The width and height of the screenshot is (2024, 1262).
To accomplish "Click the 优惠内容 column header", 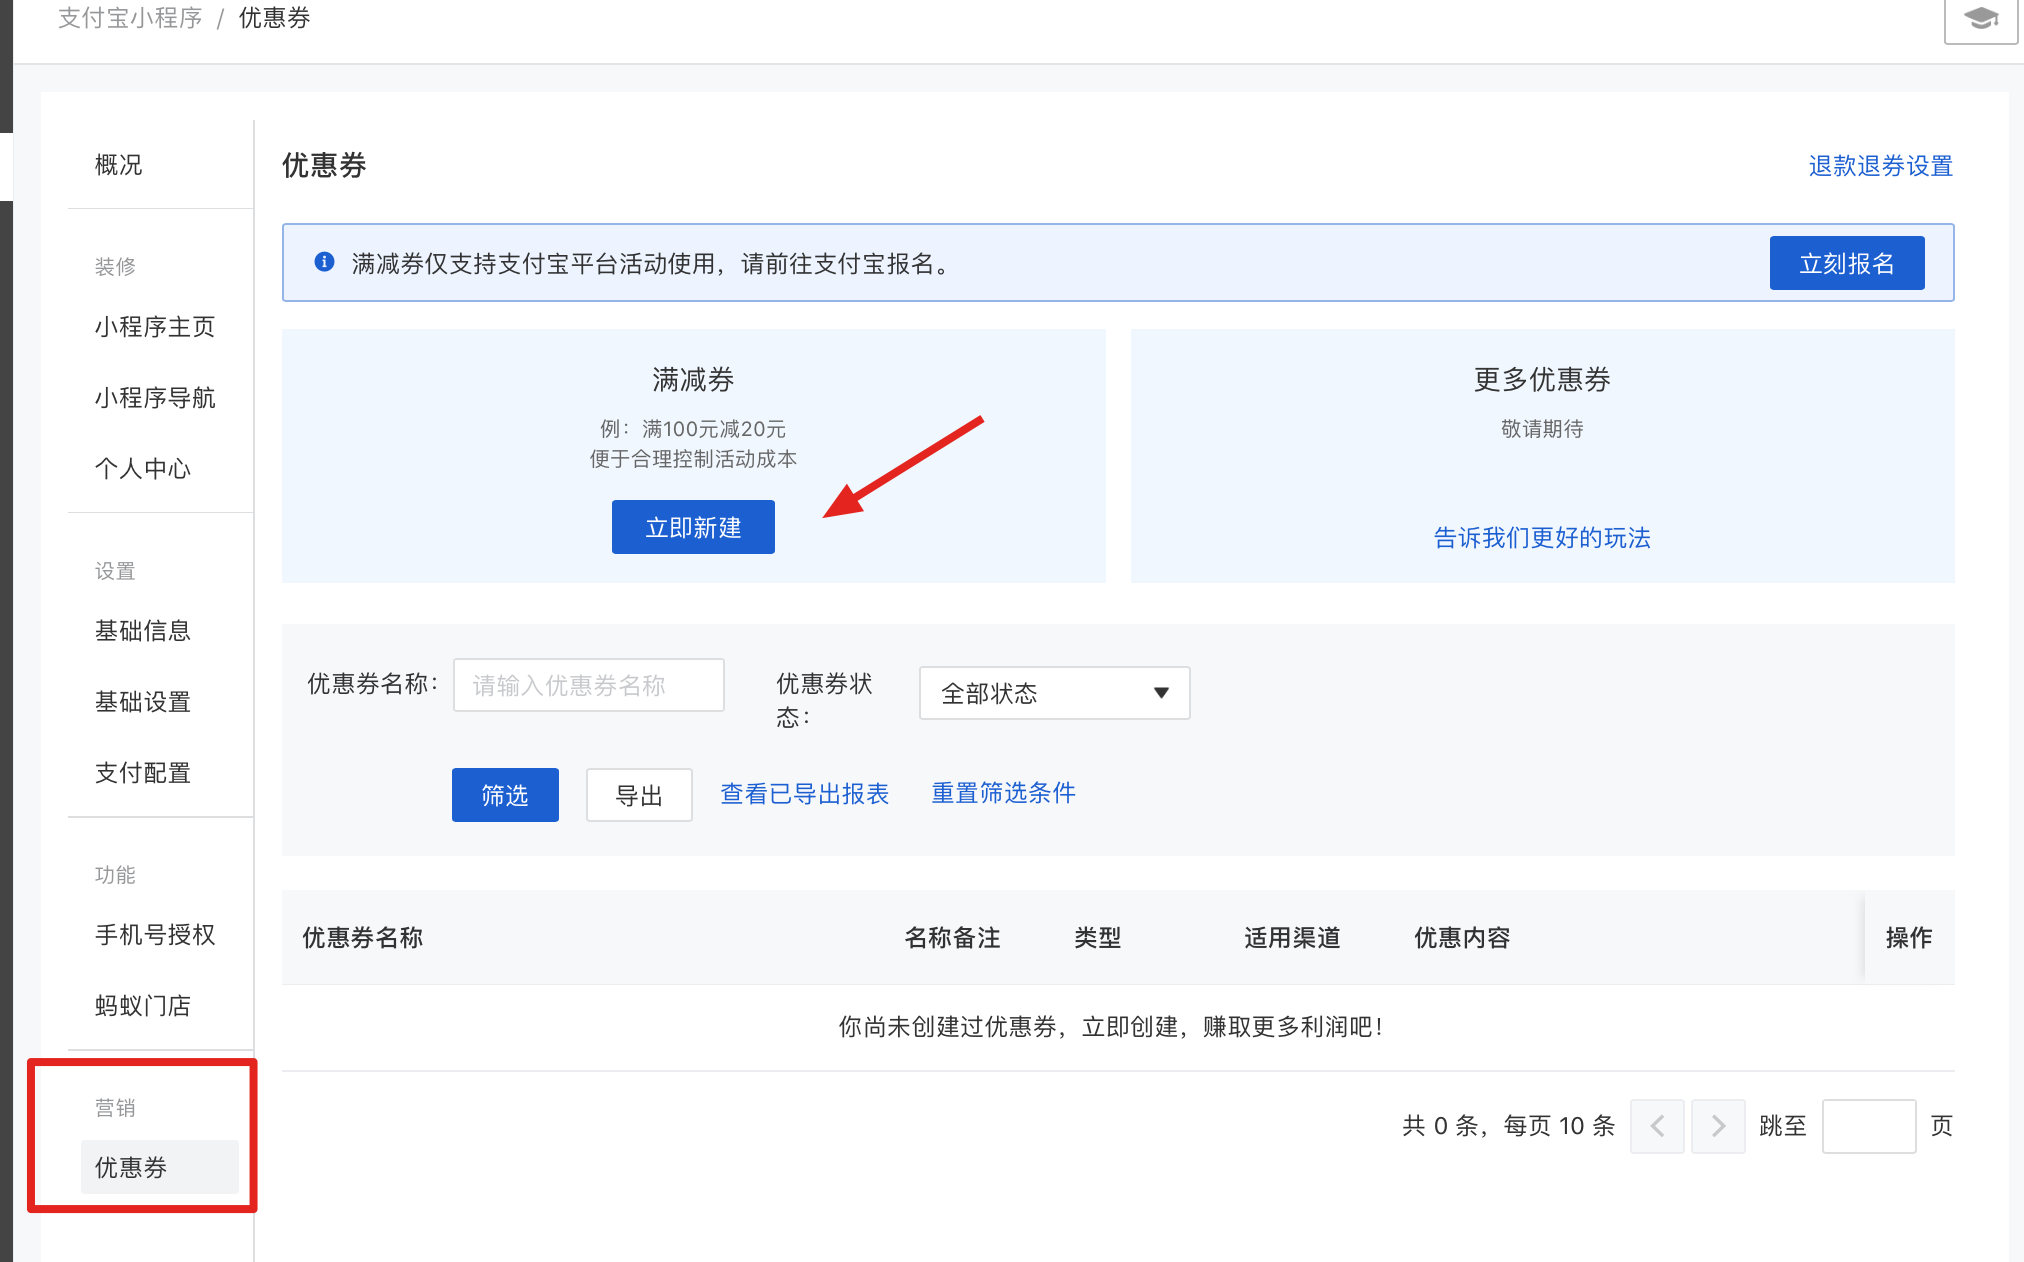I will click(1462, 938).
